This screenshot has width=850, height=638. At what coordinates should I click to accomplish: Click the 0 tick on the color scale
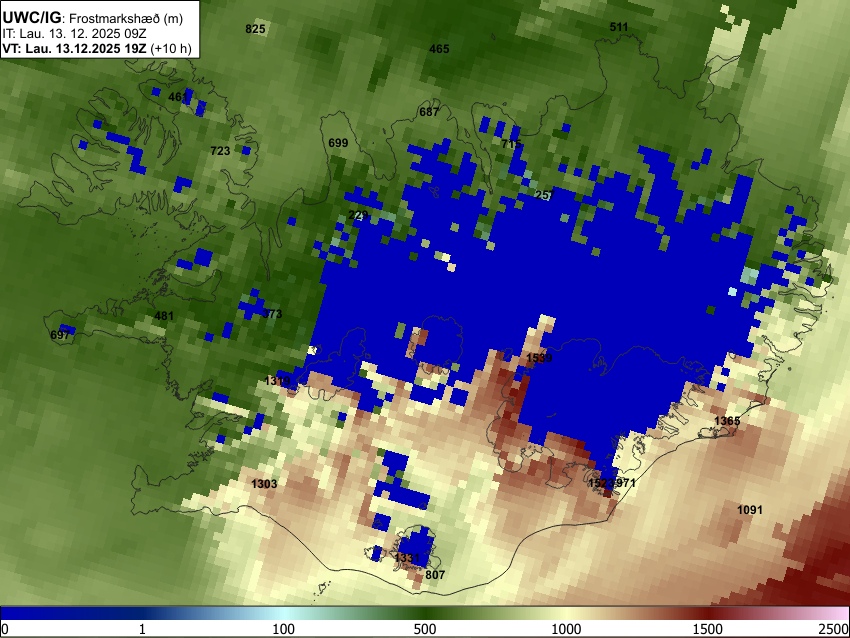tap(5, 629)
